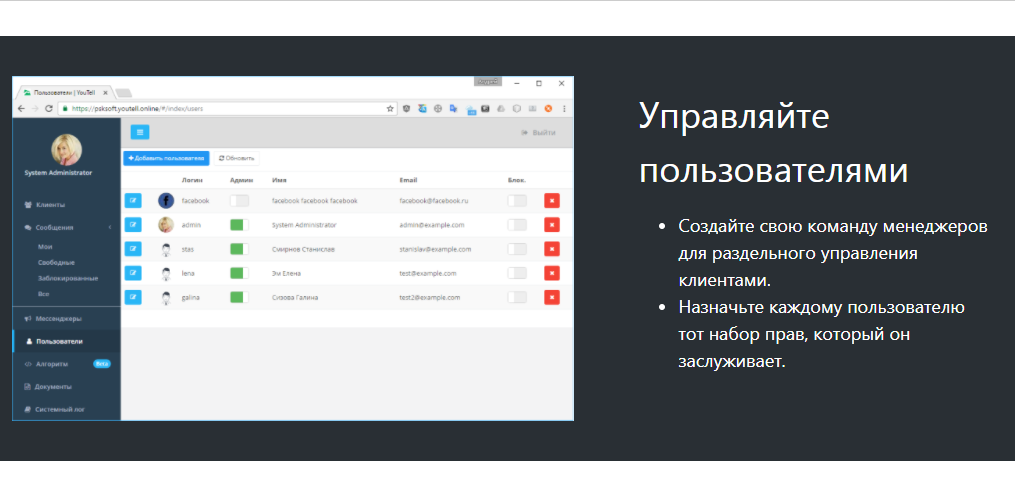Delete the stas user with red X

coord(552,249)
